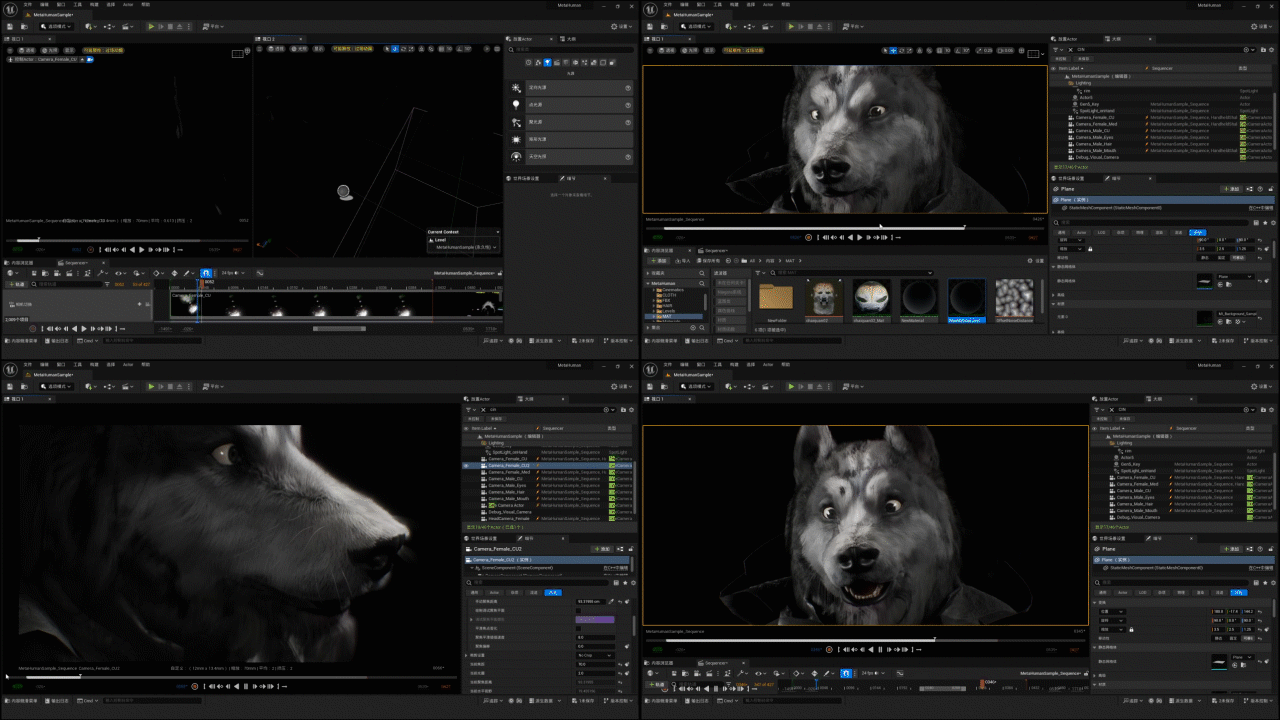Click viewport timeline scrubber in top-right window
The height and width of the screenshot is (720, 1280).
click(963, 228)
